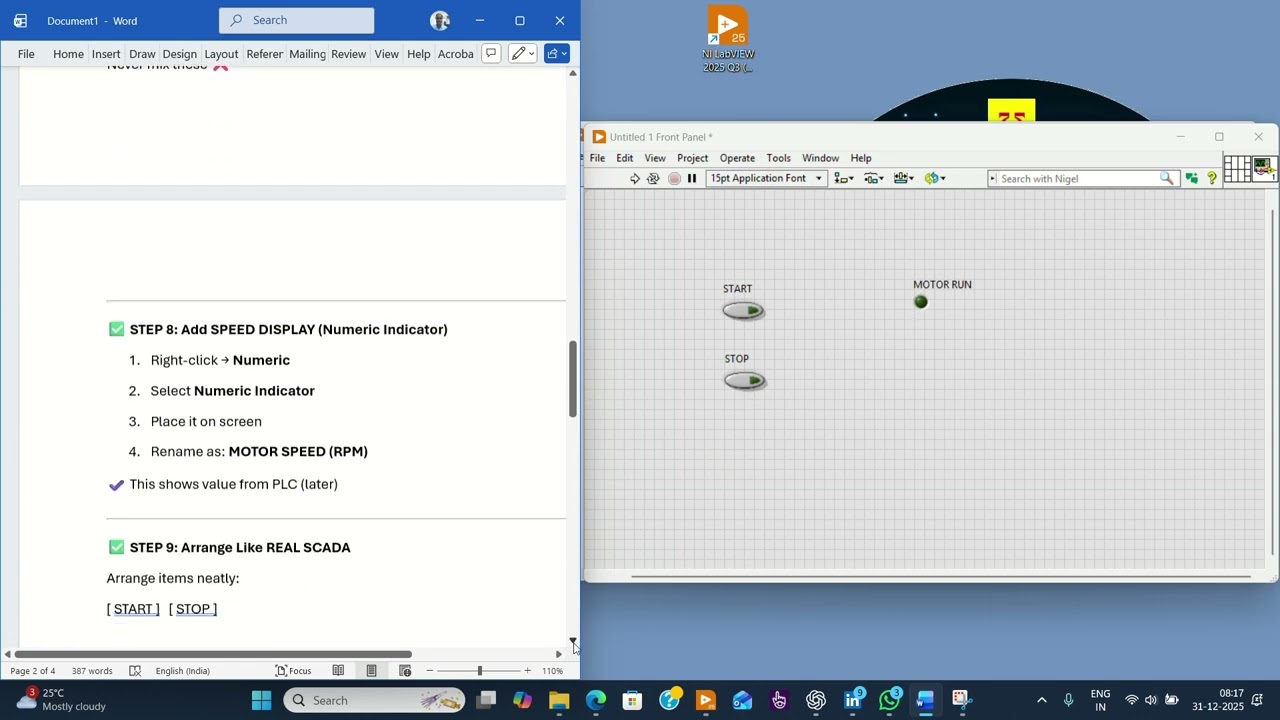The height and width of the screenshot is (720, 1280).
Task: Open LabVIEW Help menu
Action: [861, 158]
